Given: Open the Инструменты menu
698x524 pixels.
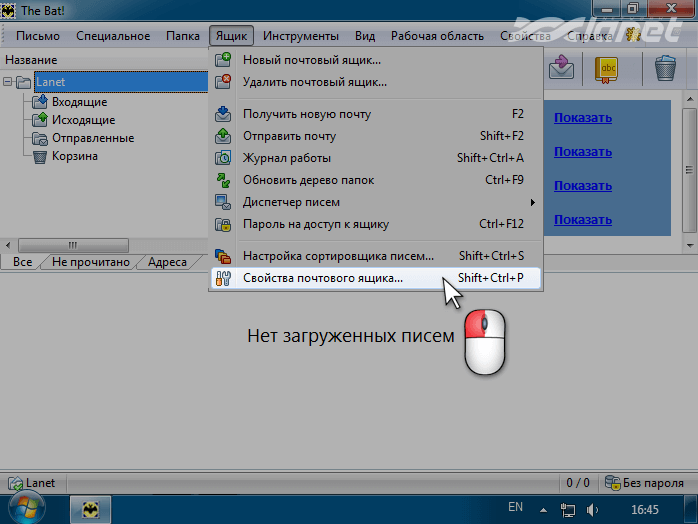Looking at the screenshot, I should [301, 36].
